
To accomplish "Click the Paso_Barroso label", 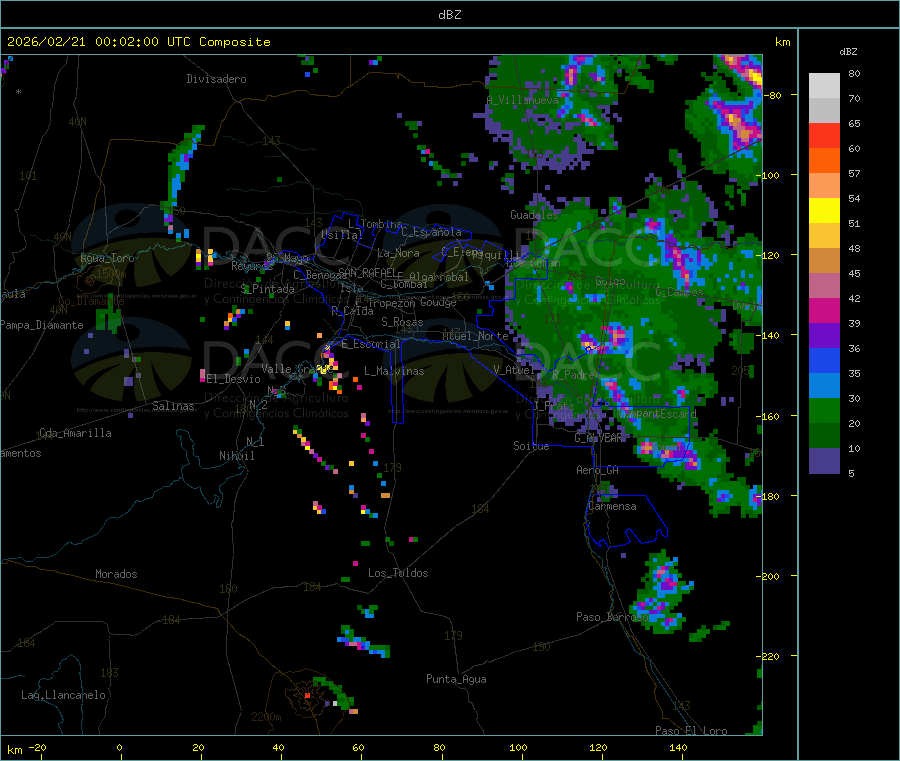I will [612, 617].
